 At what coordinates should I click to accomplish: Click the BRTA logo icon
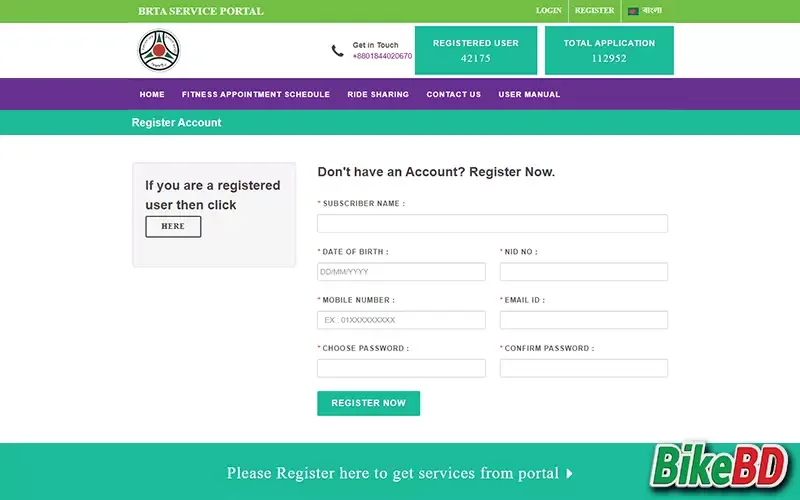click(158, 51)
